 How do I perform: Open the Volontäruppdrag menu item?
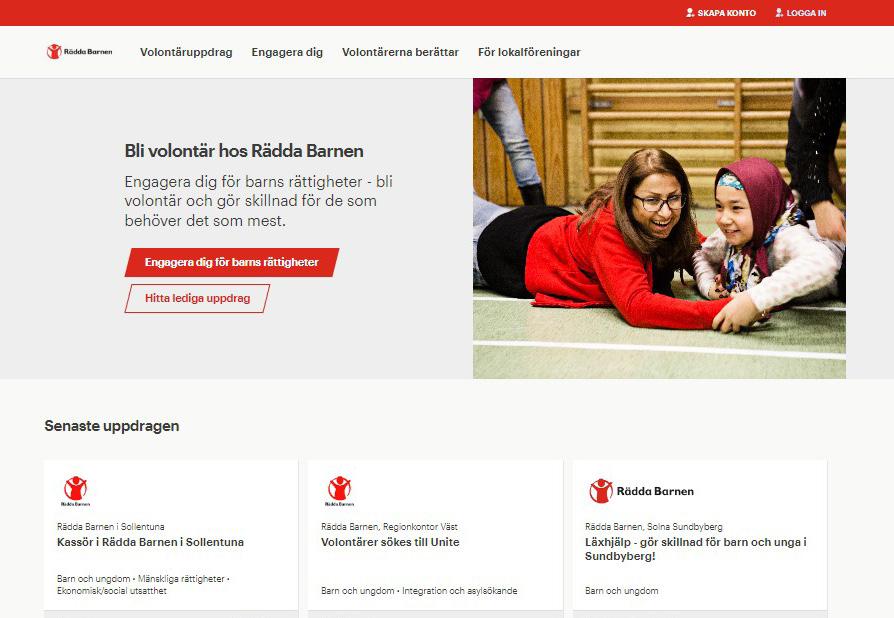click(186, 52)
